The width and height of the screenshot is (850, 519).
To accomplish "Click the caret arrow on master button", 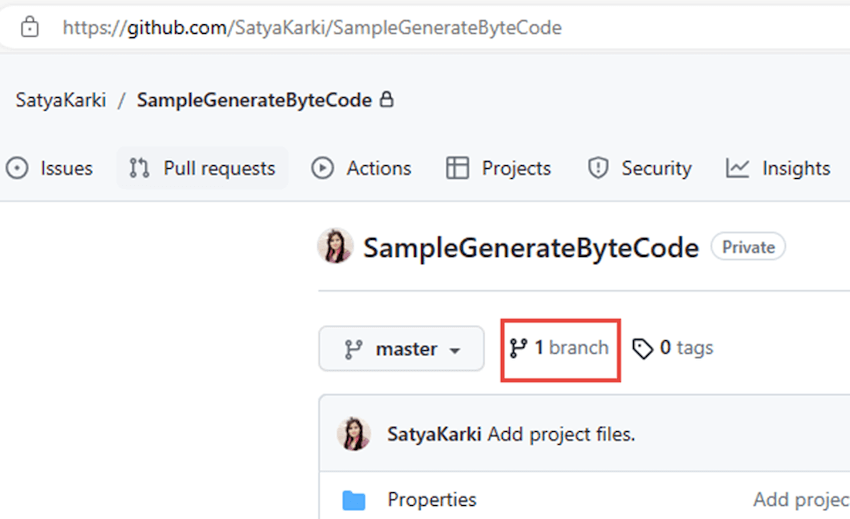I will (455, 350).
